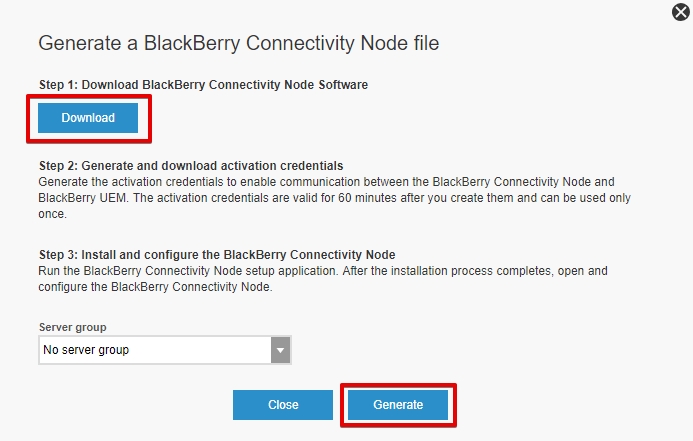Dismiss the dialog with the X icon
This screenshot has width=693, height=441.
[681, 12]
